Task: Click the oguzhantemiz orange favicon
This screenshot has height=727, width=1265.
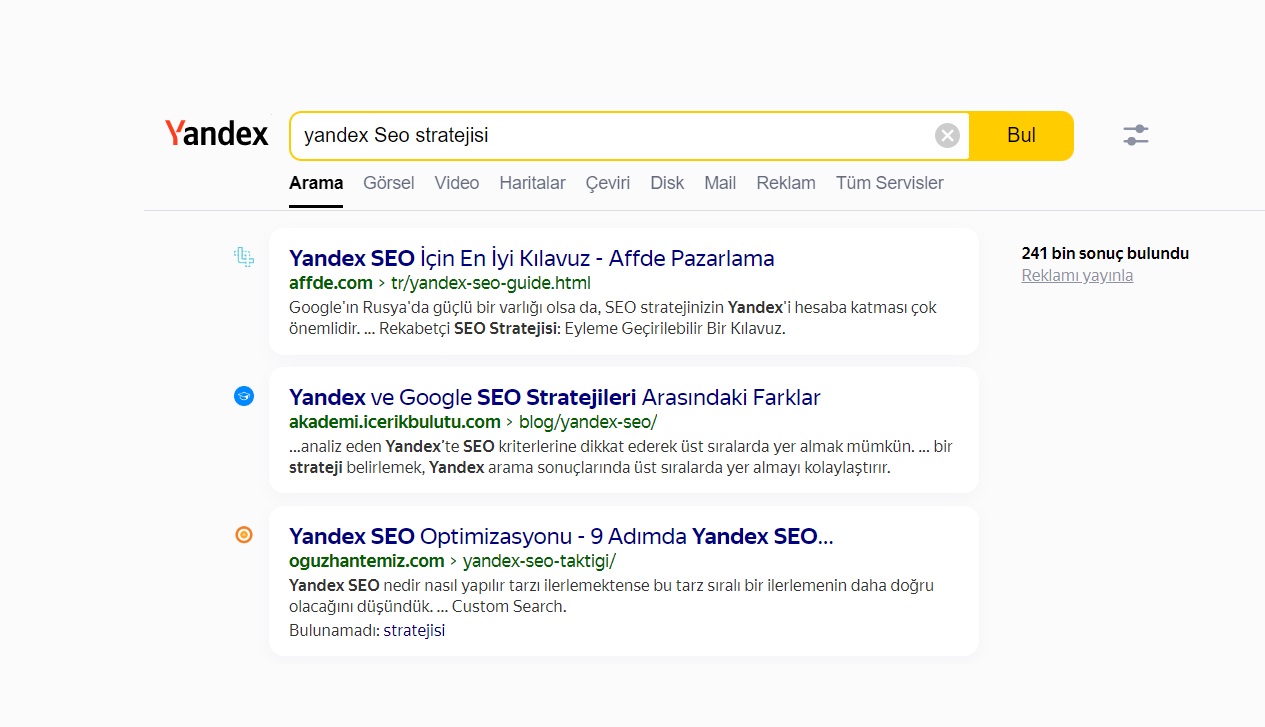Action: pyautogui.click(x=244, y=535)
